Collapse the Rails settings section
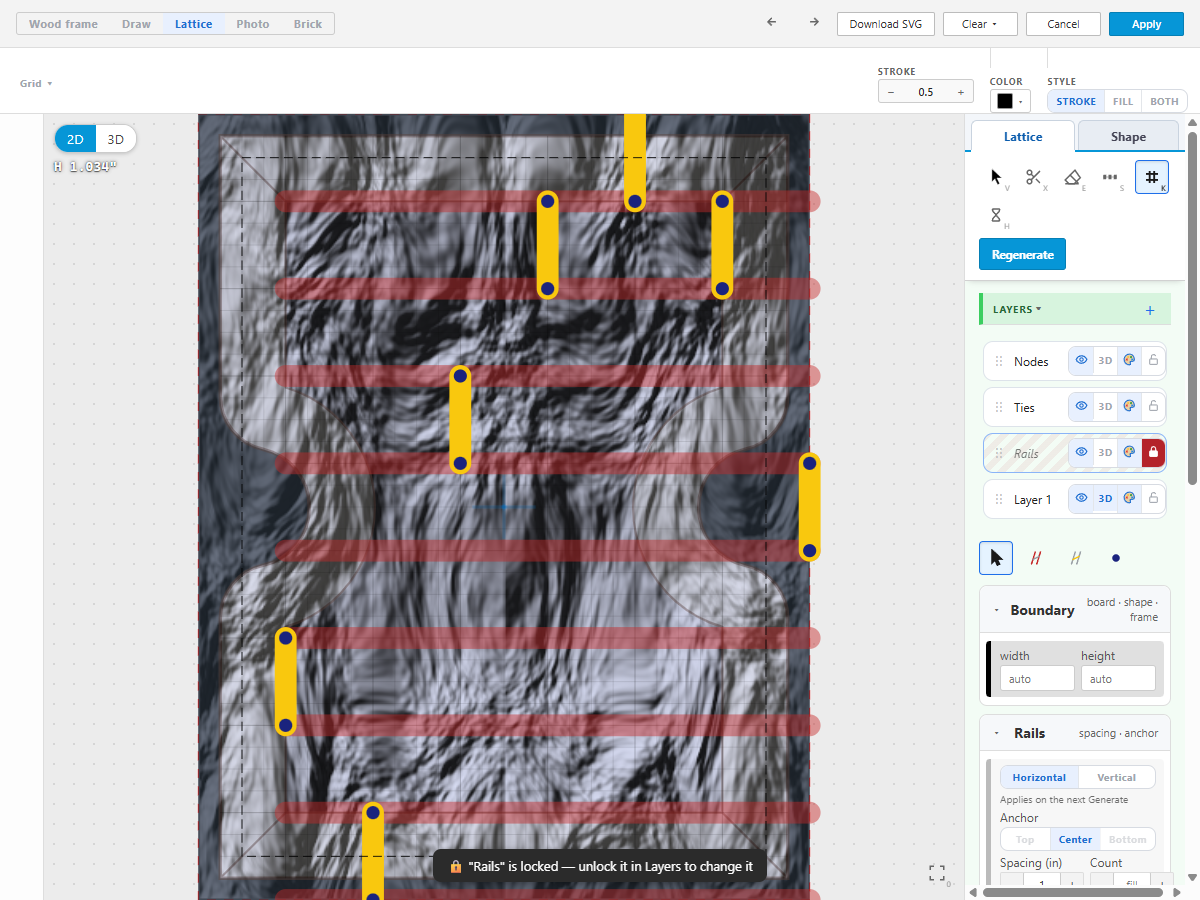The image size is (1200, 900). (996, 733)
